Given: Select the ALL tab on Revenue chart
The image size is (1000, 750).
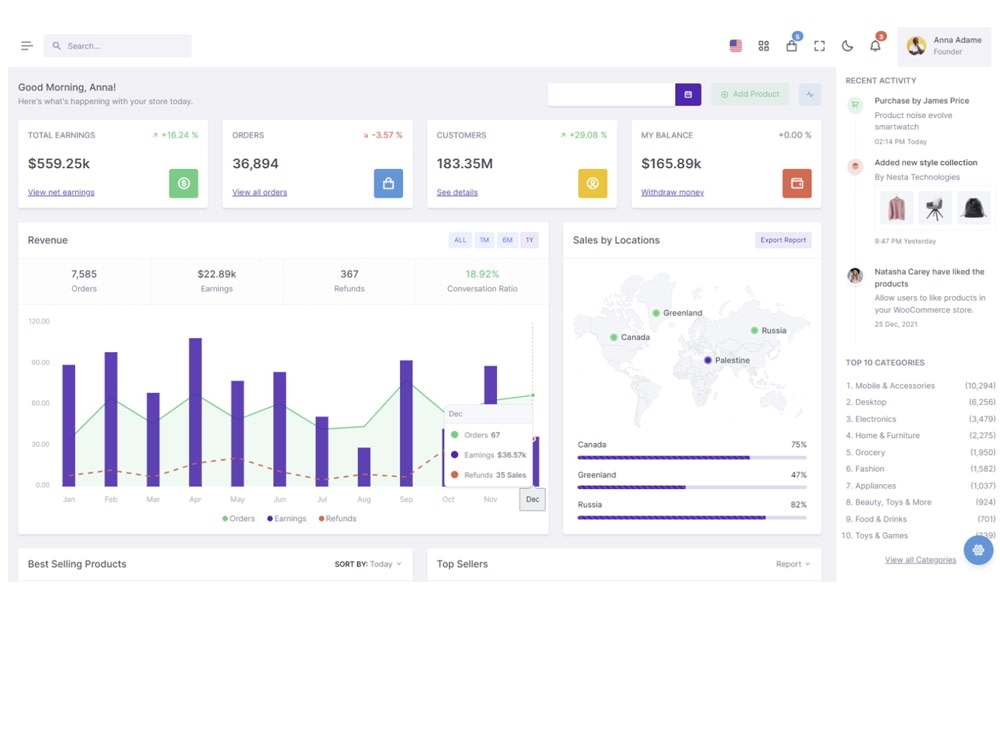Looking at the screenshot, I should pyautogui.click(x=460, y=240).
